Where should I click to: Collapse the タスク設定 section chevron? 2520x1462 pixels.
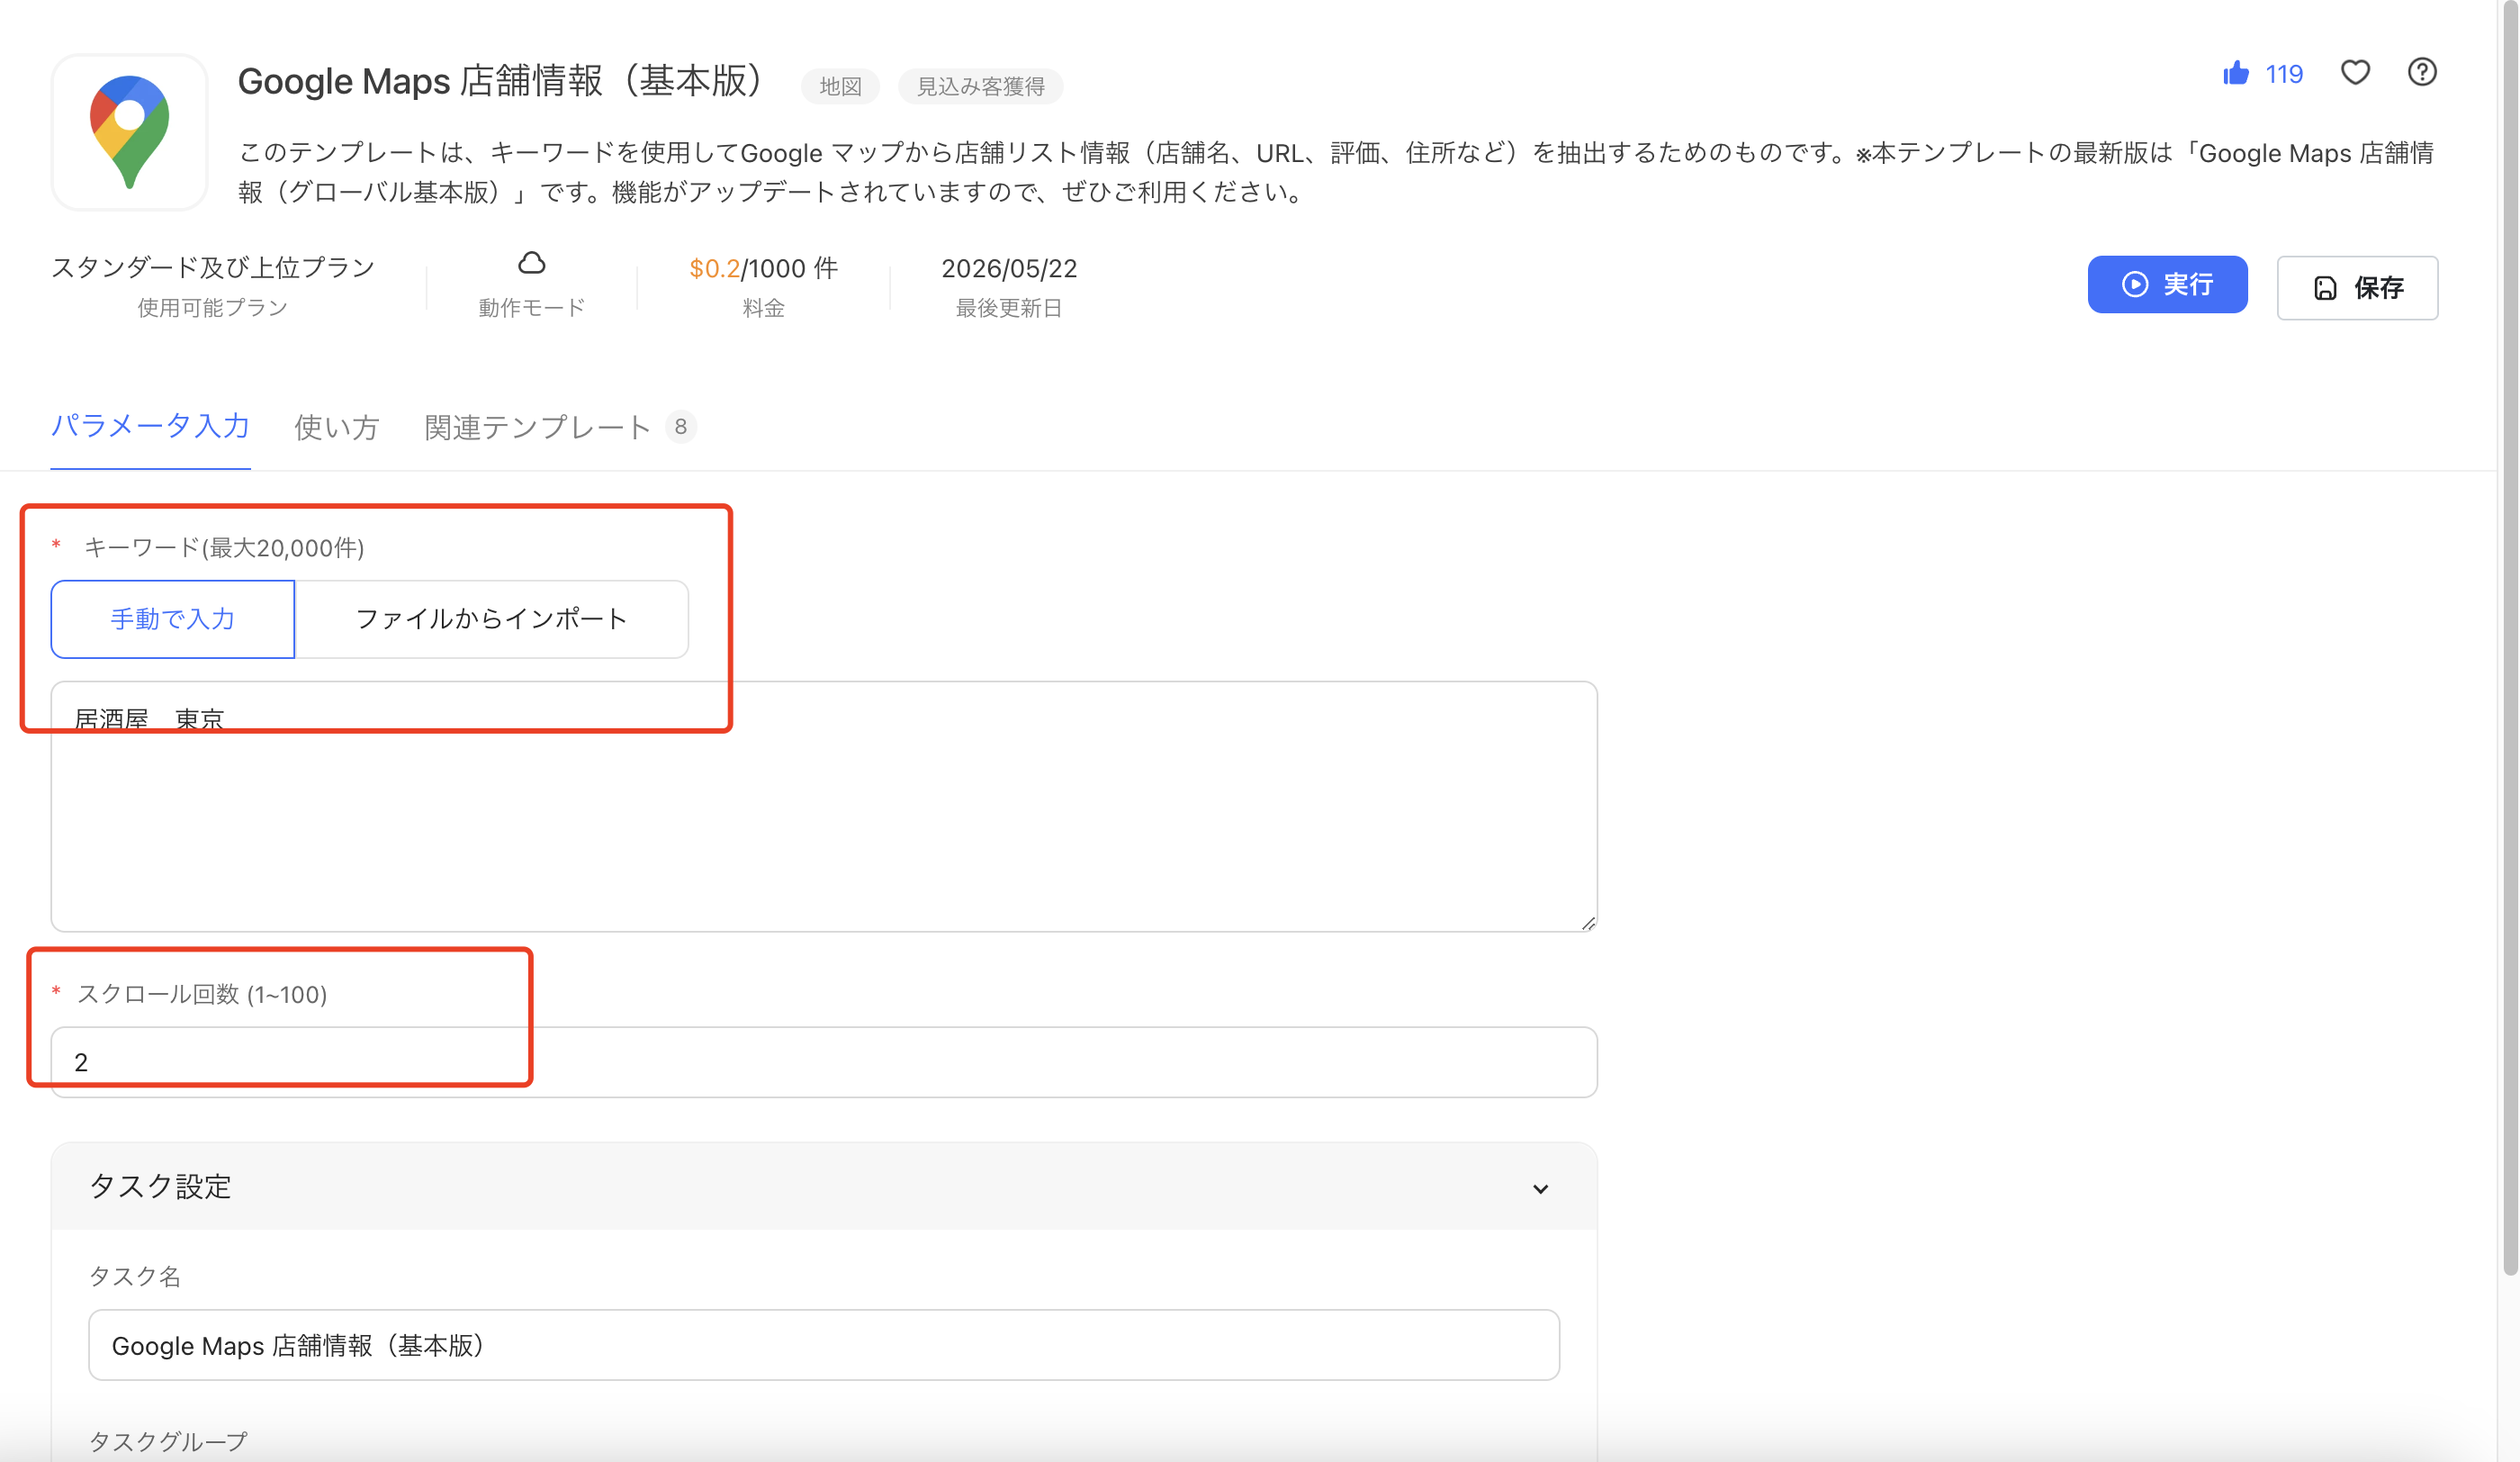[1540, 1188]
